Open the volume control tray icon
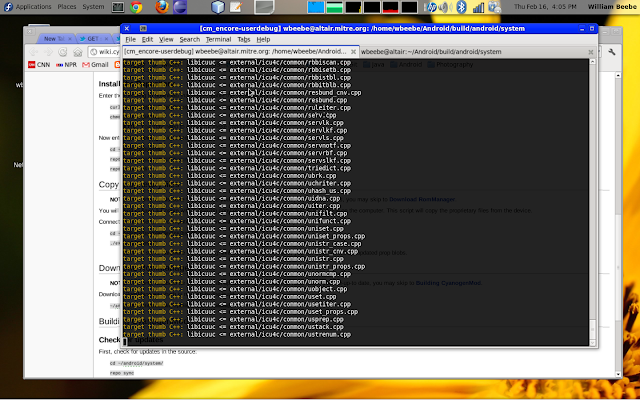This screenshot has height=400, width=640. pos(444,7)
